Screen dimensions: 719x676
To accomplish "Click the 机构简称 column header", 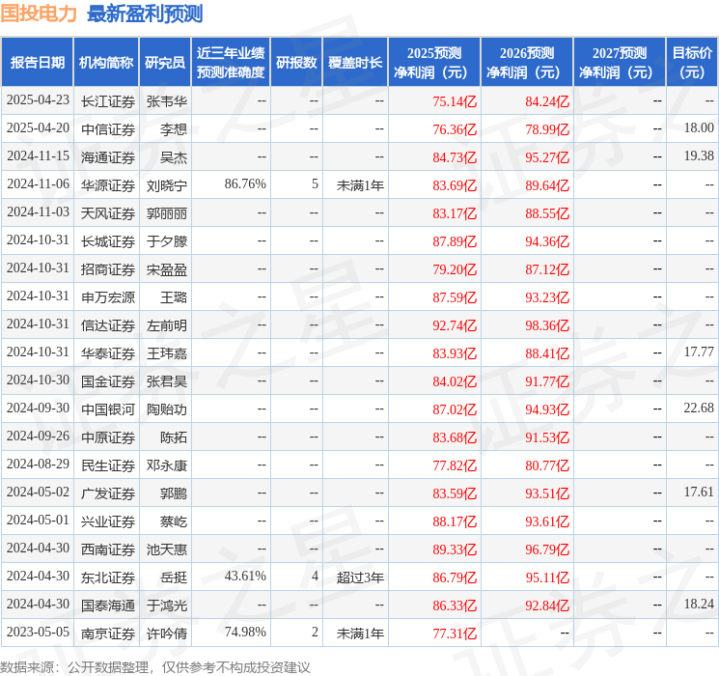I will [106, 62].
